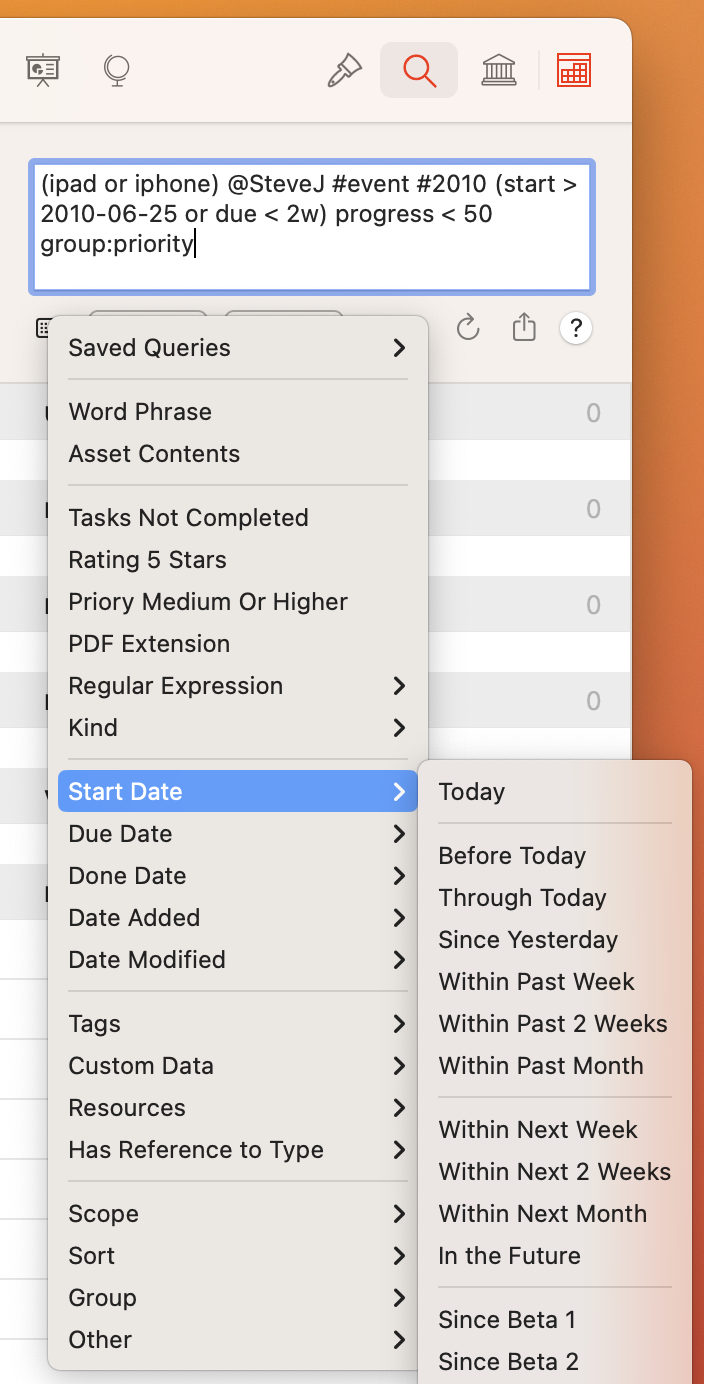704x1384 pixels.
Task: Click the globe icon in toolbar
Action: pyautogui.click(x=118, y=70)
